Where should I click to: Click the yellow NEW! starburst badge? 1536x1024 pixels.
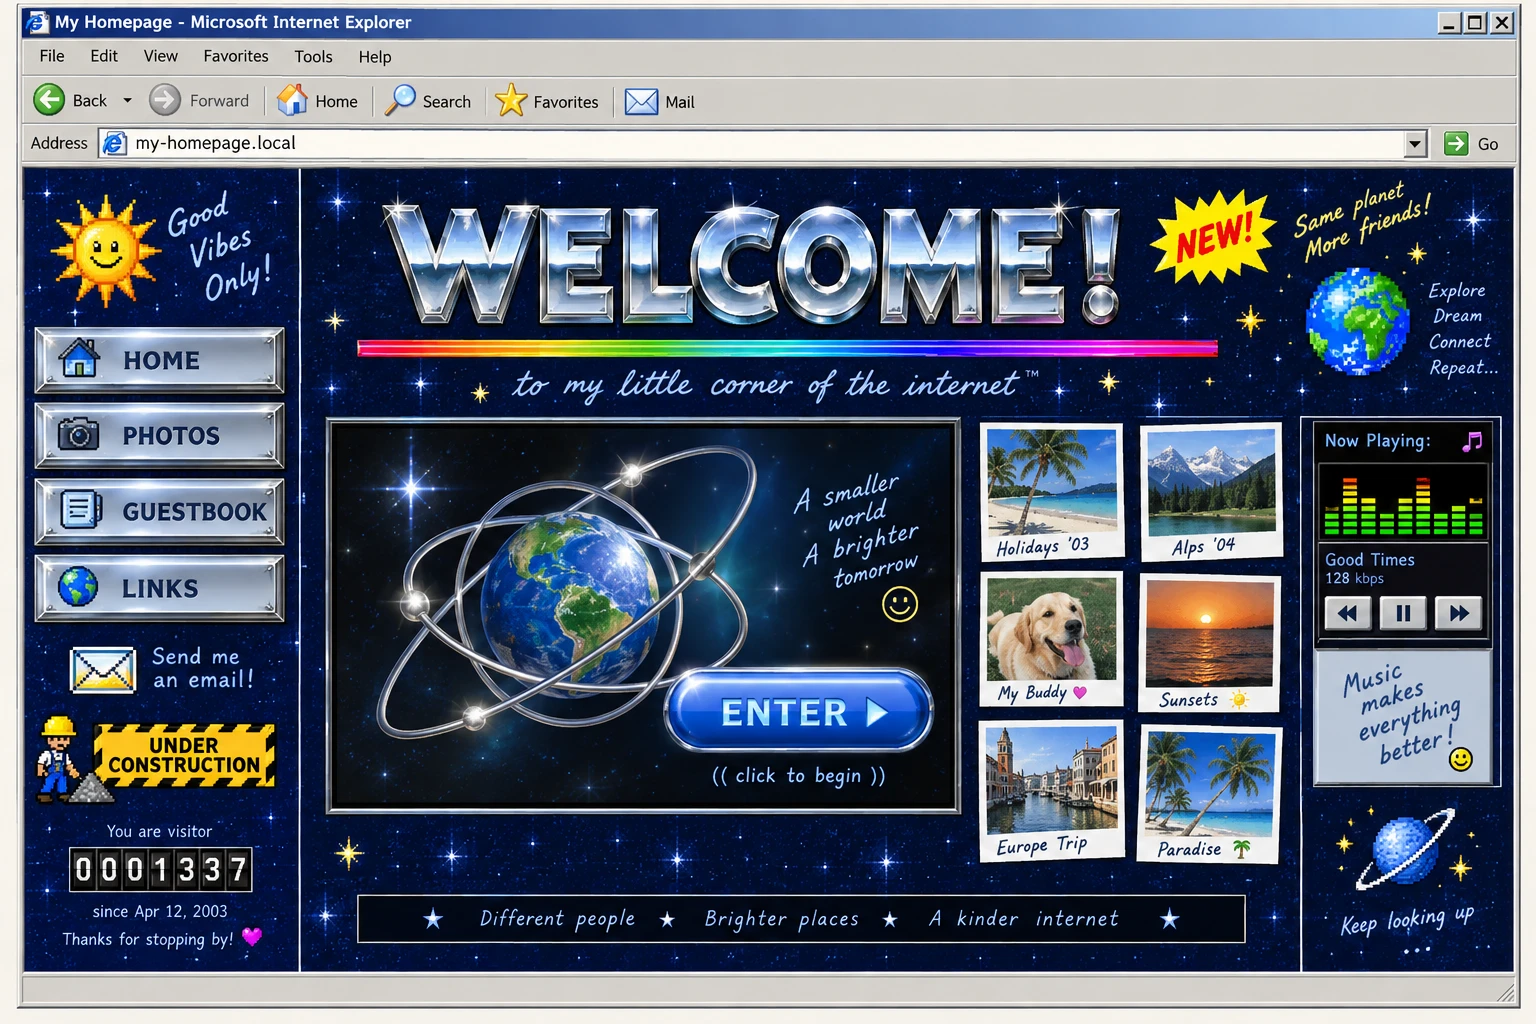[x=1213, y=237]
